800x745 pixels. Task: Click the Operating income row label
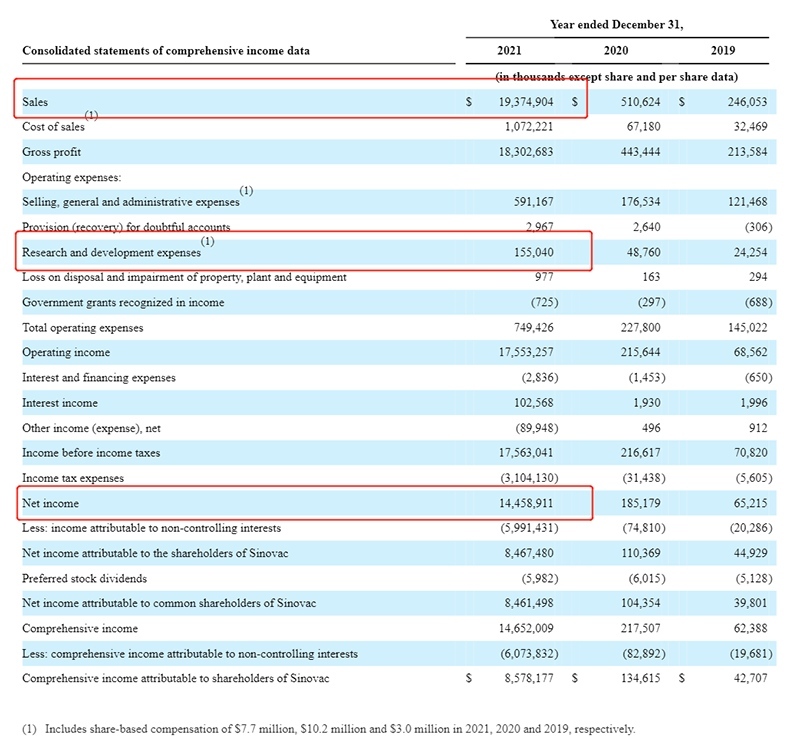click(x=66, y=353)
